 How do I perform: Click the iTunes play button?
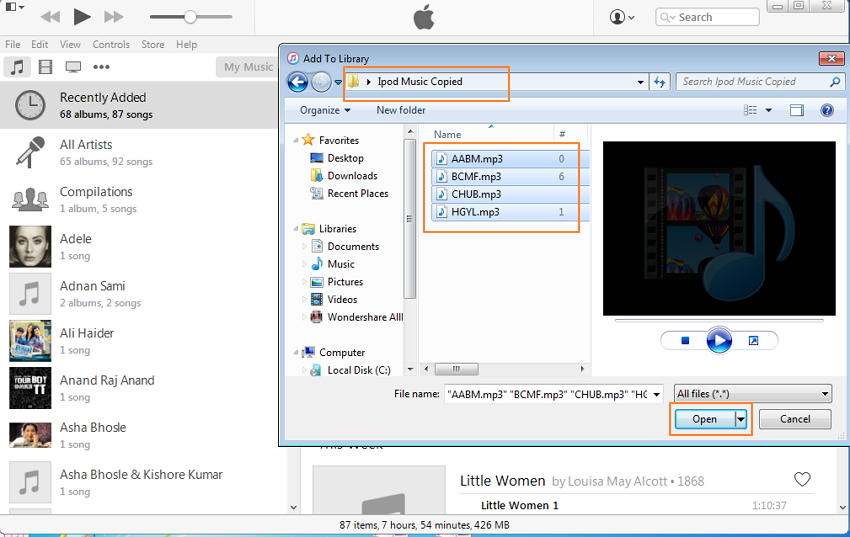tap(82, 16)
